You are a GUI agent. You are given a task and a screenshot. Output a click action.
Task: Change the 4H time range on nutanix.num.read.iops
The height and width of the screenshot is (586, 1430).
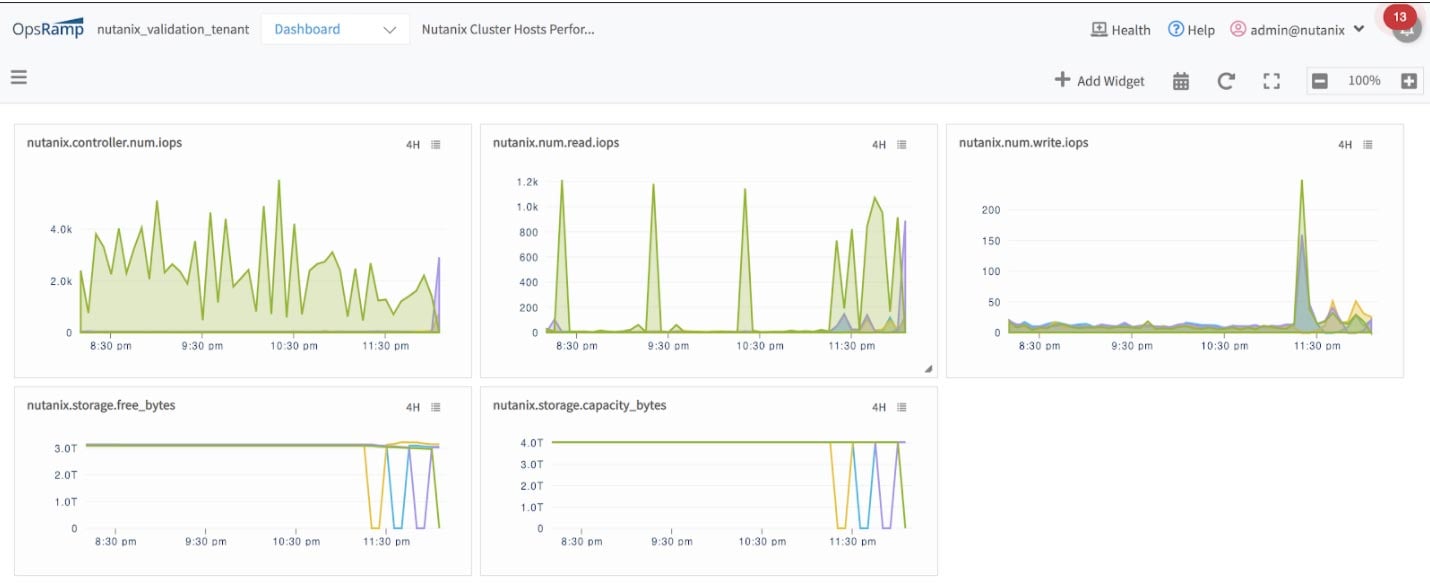877,143
